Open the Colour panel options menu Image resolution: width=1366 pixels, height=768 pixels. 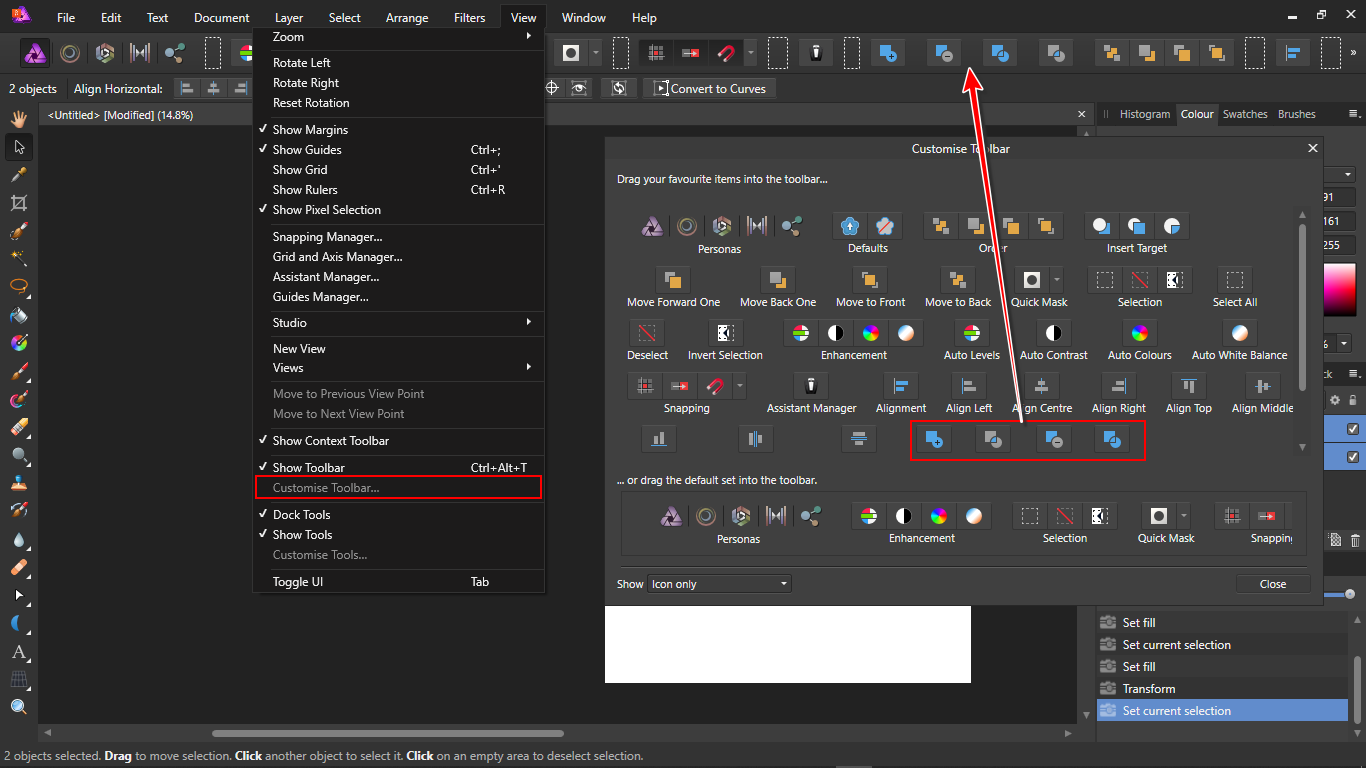1353,114
